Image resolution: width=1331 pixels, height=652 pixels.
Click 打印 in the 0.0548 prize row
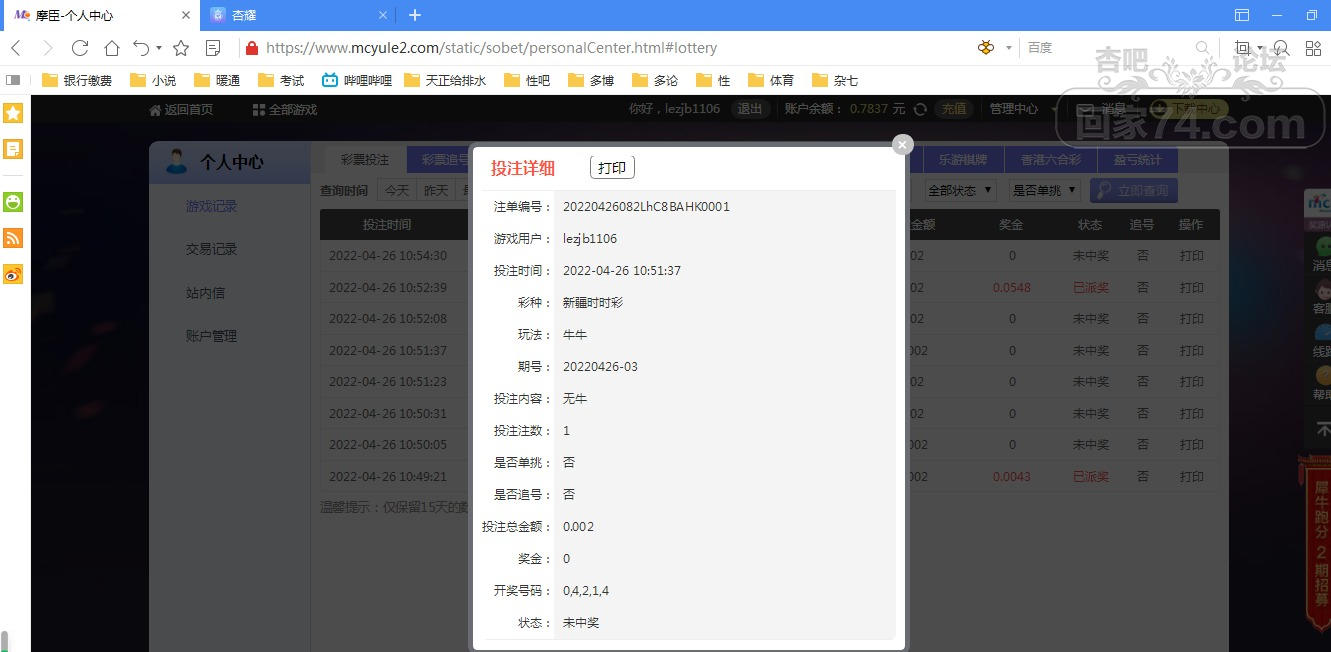pos(1191,287)
